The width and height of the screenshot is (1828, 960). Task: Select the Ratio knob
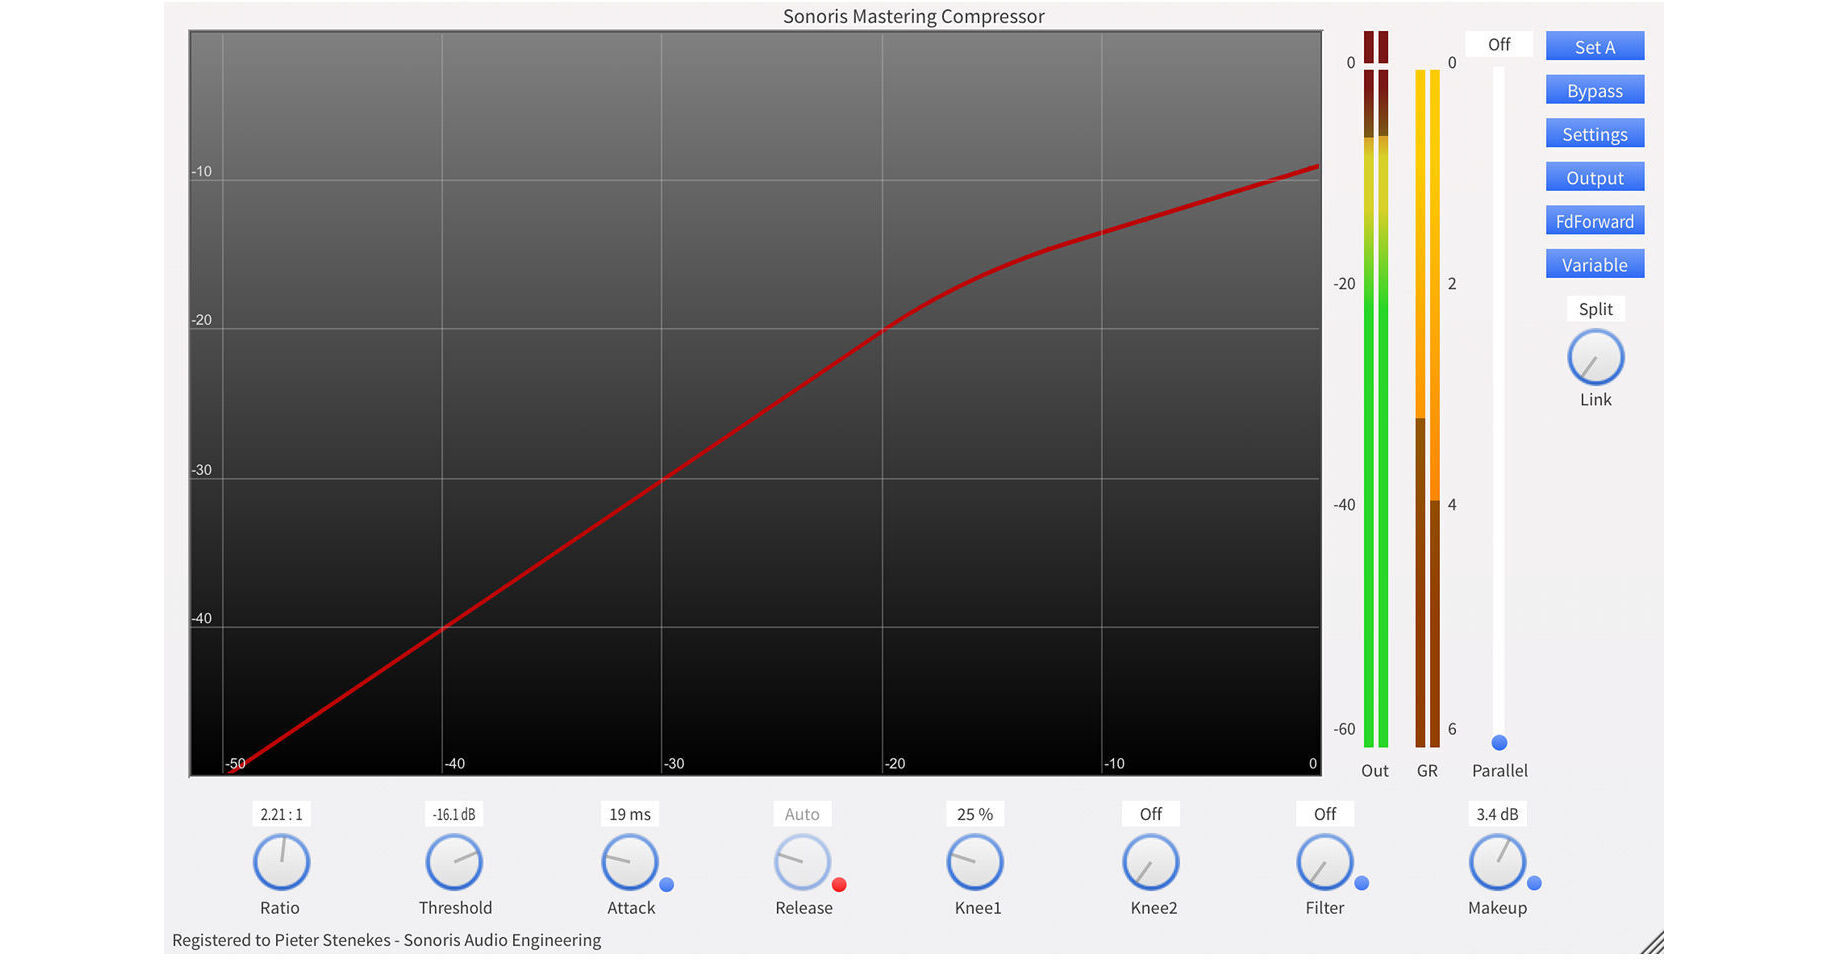pyautogui.click(x=281, y=862)
